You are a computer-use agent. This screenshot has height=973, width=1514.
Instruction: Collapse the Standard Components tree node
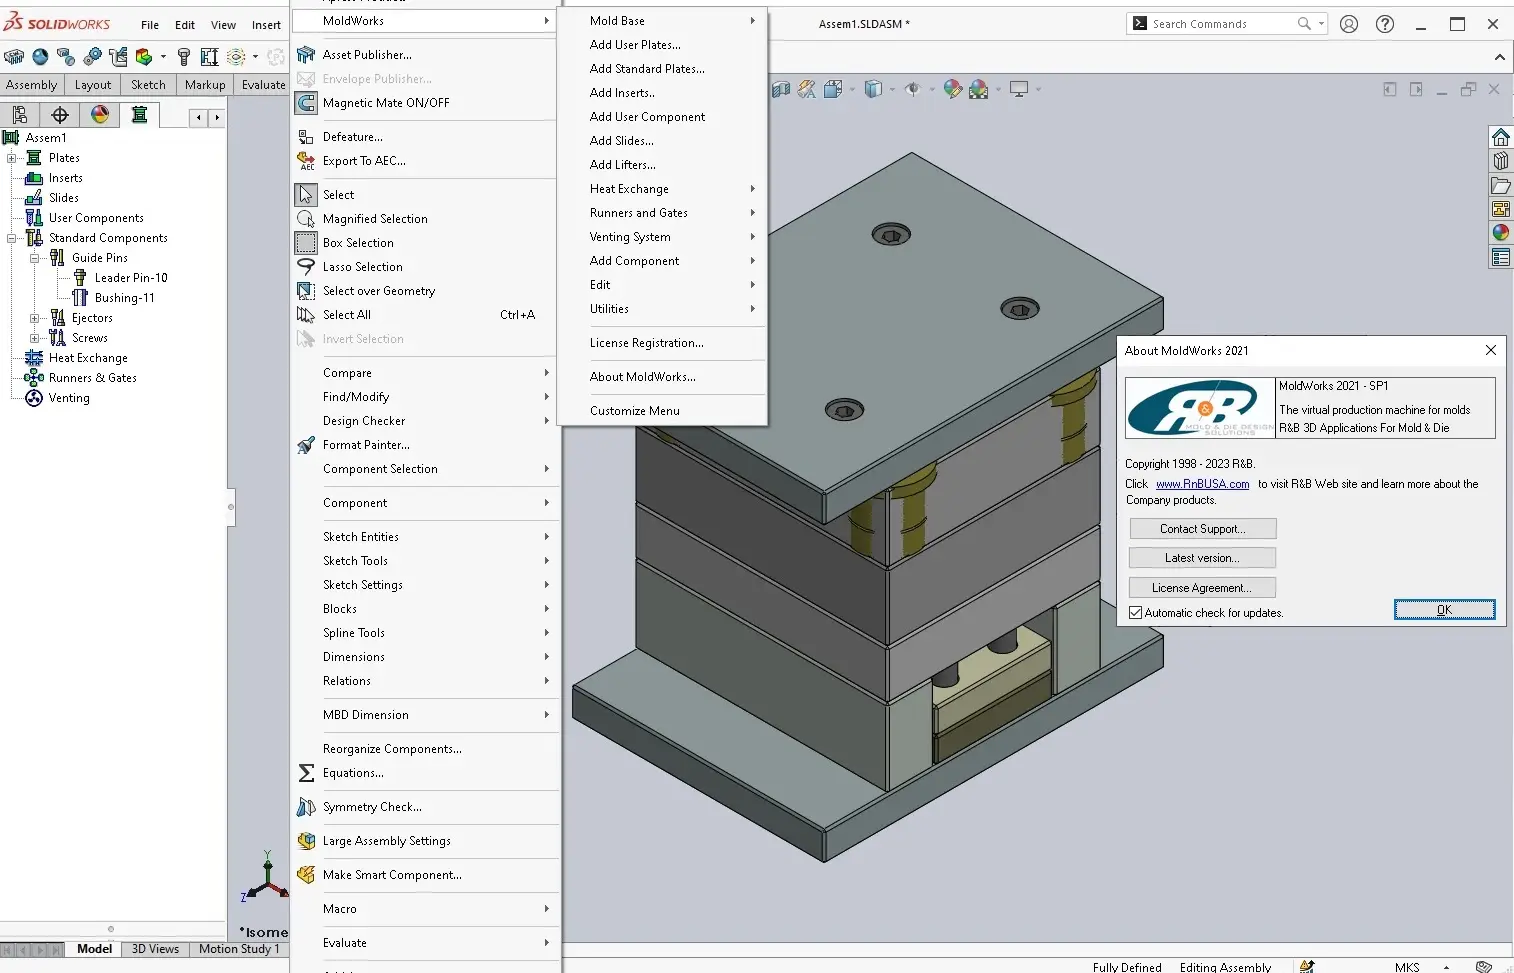click(x=11, y=238)
